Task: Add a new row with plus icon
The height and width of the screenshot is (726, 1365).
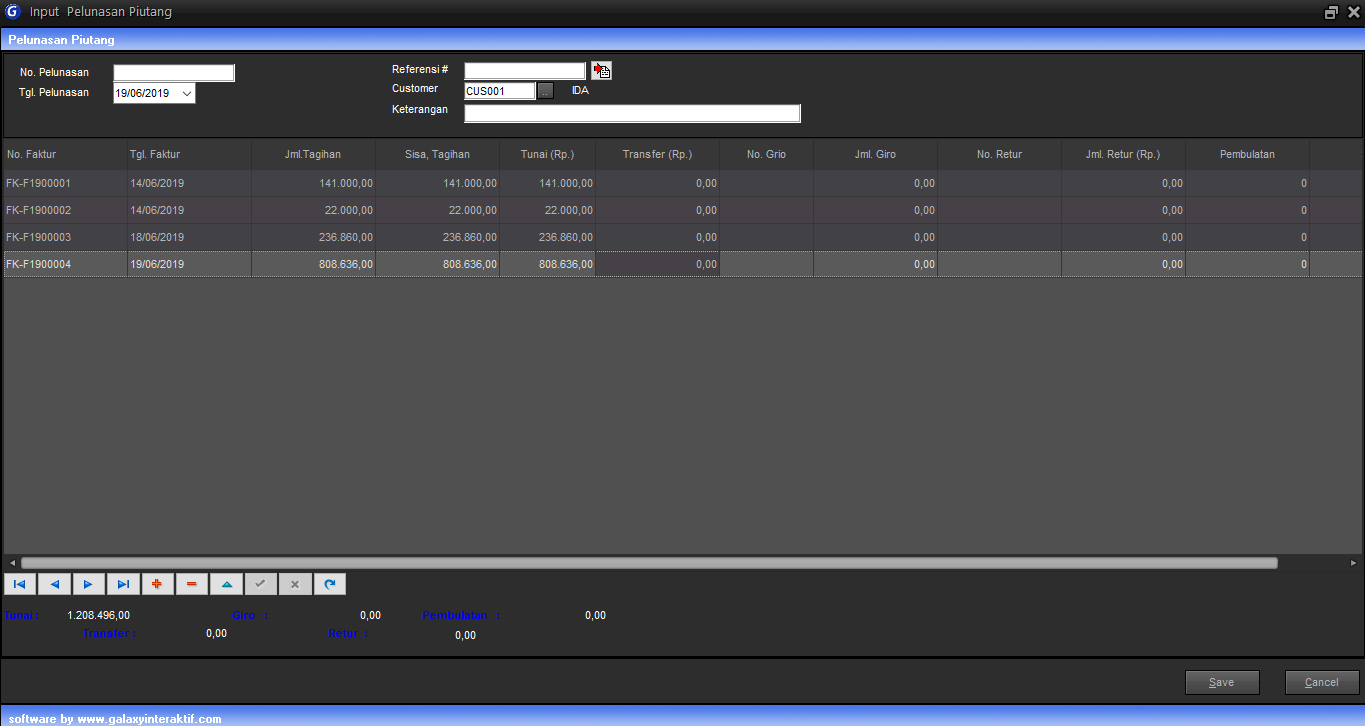Action: (157, 584)
